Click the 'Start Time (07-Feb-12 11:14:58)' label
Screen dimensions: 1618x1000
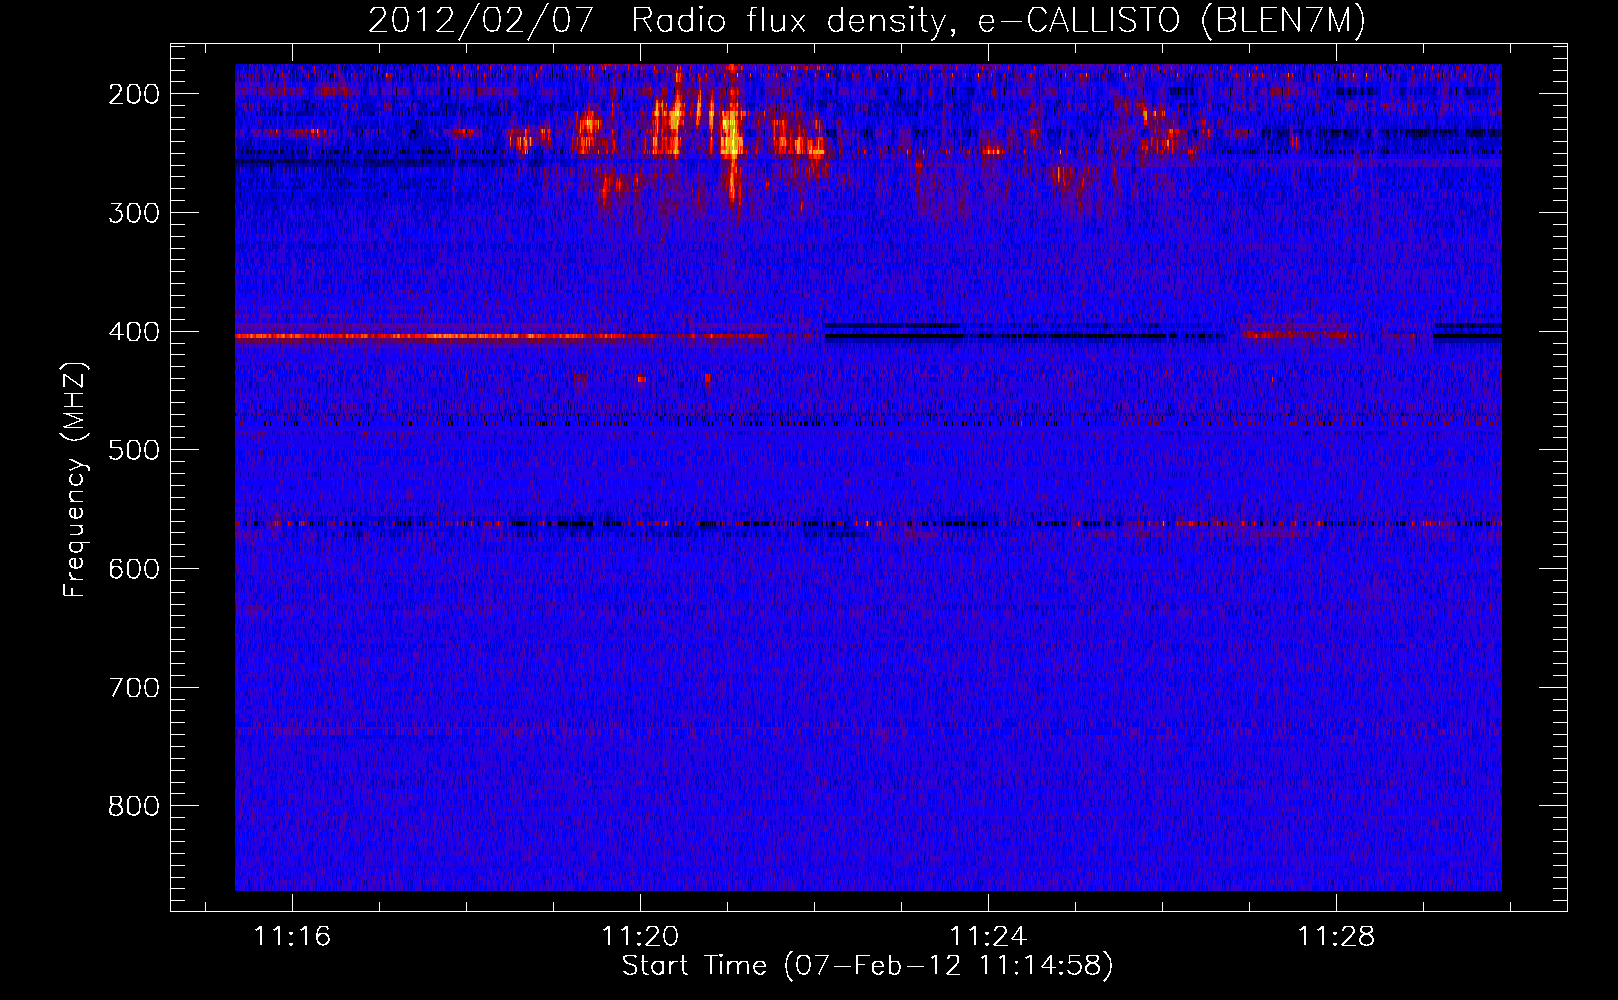[x=867, y=966]
